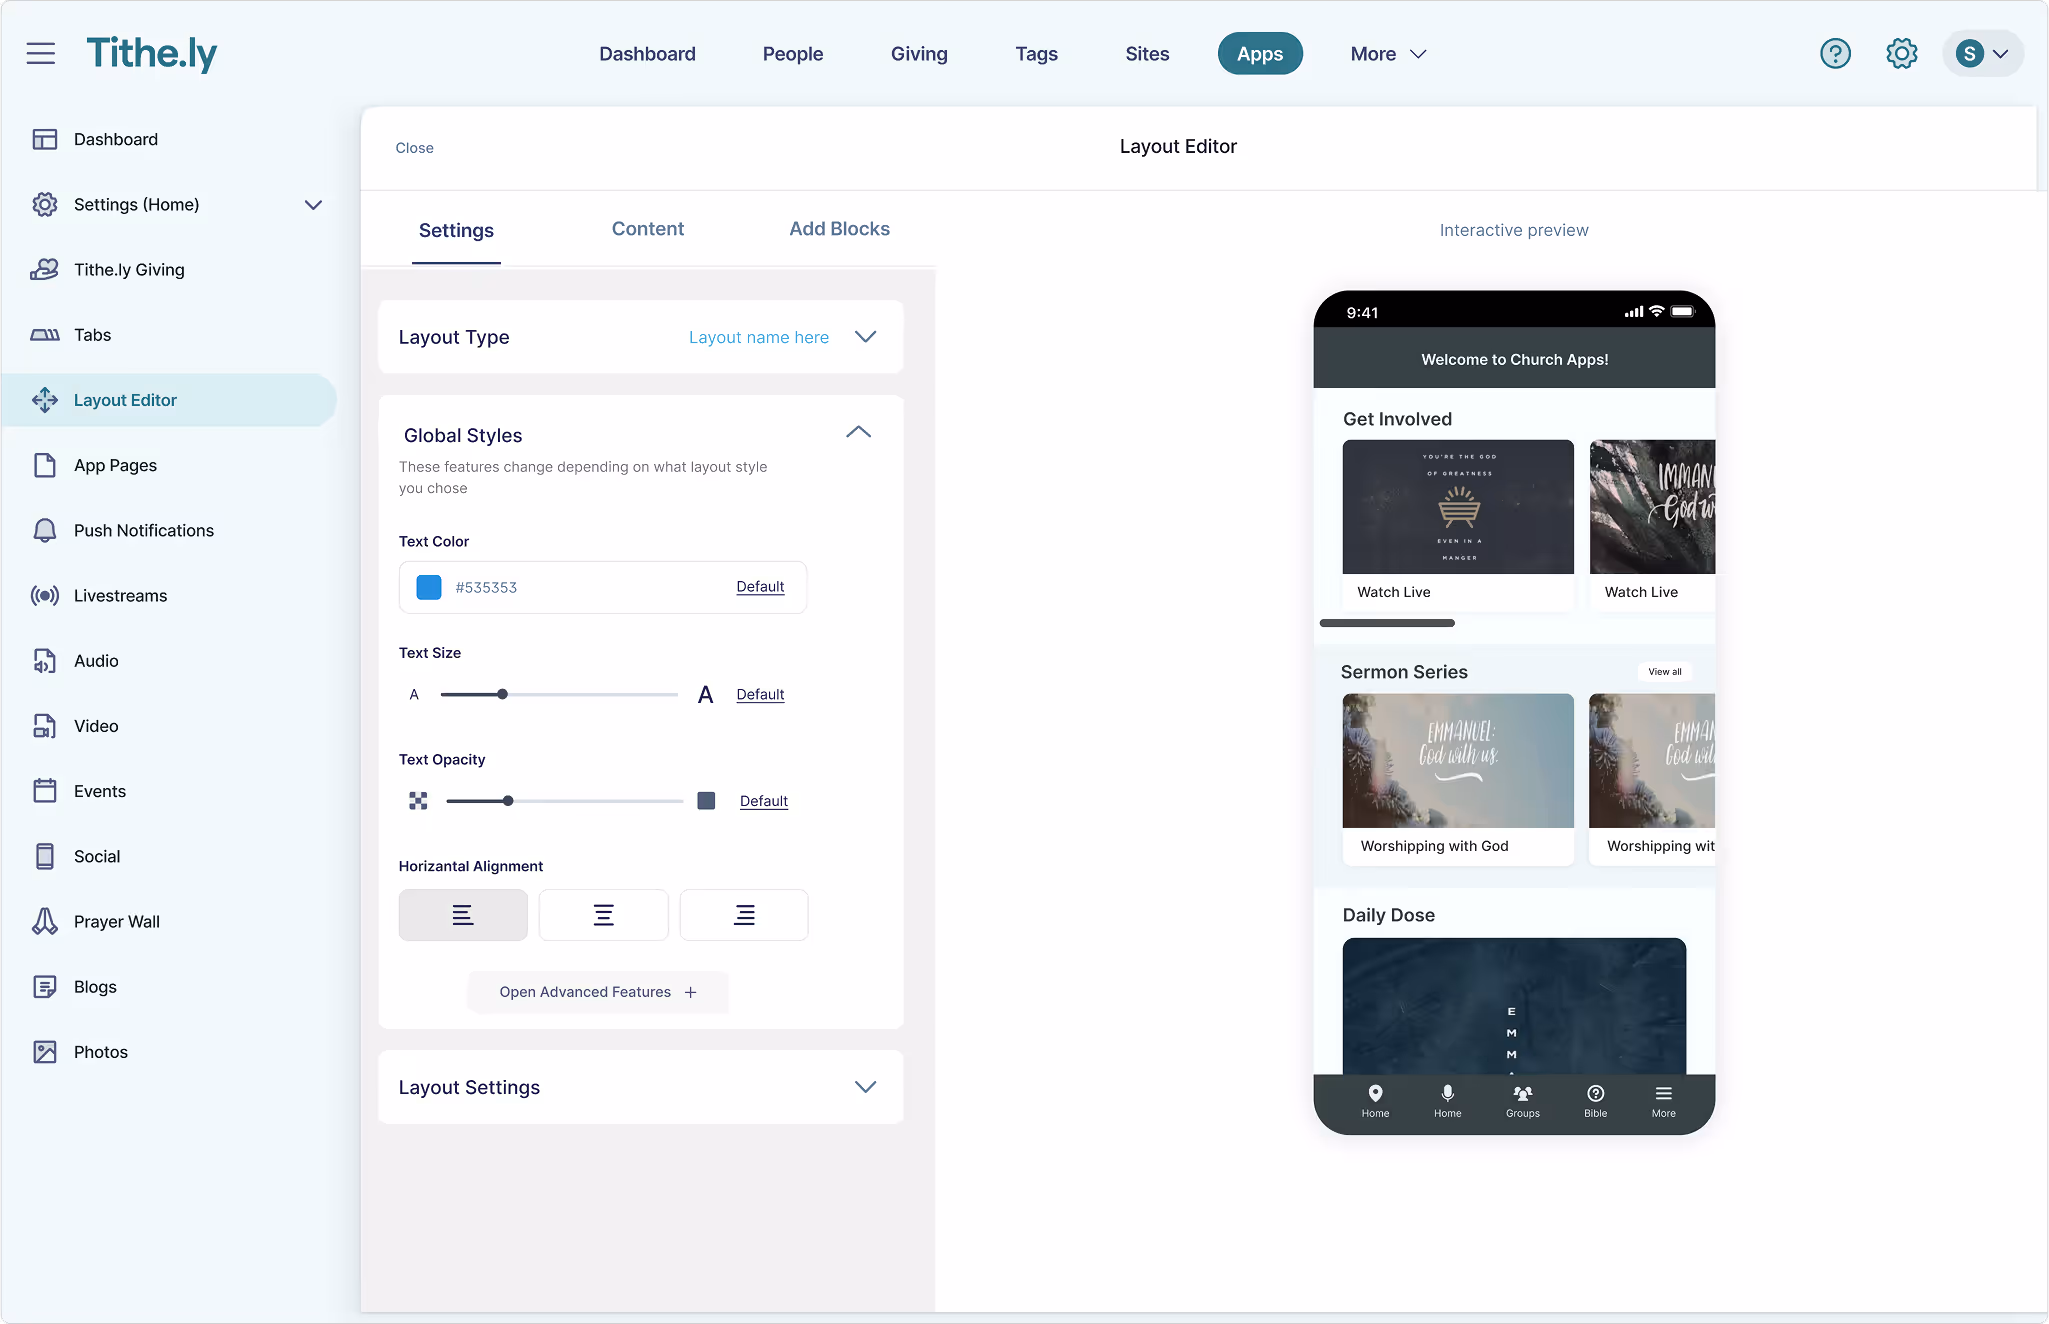Screen dimensions: 2049x1324
Task: Select right horizontal alignment
Action: (x=743, y=914)
